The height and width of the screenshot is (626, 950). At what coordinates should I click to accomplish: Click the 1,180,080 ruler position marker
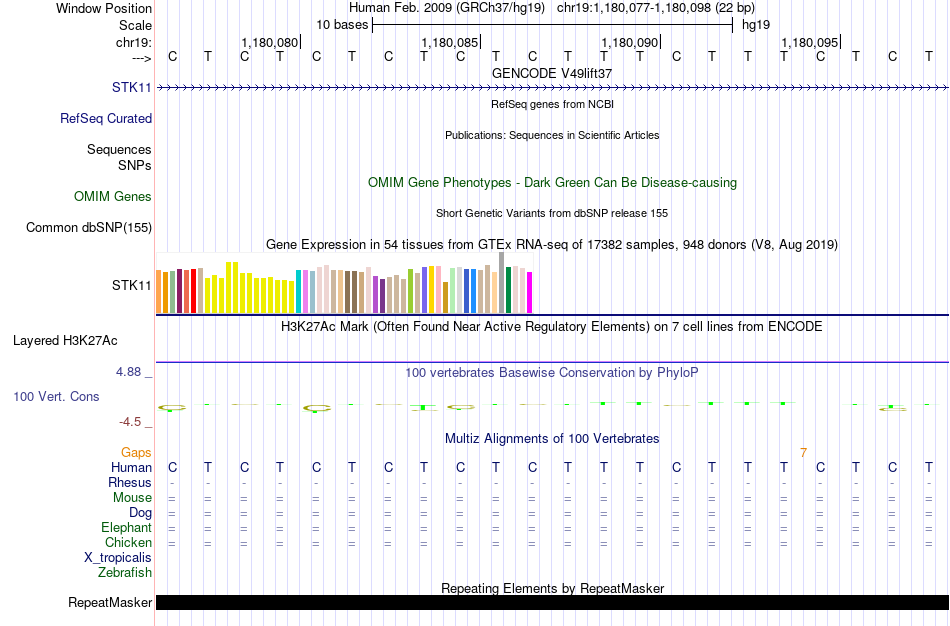click(270, 42)
